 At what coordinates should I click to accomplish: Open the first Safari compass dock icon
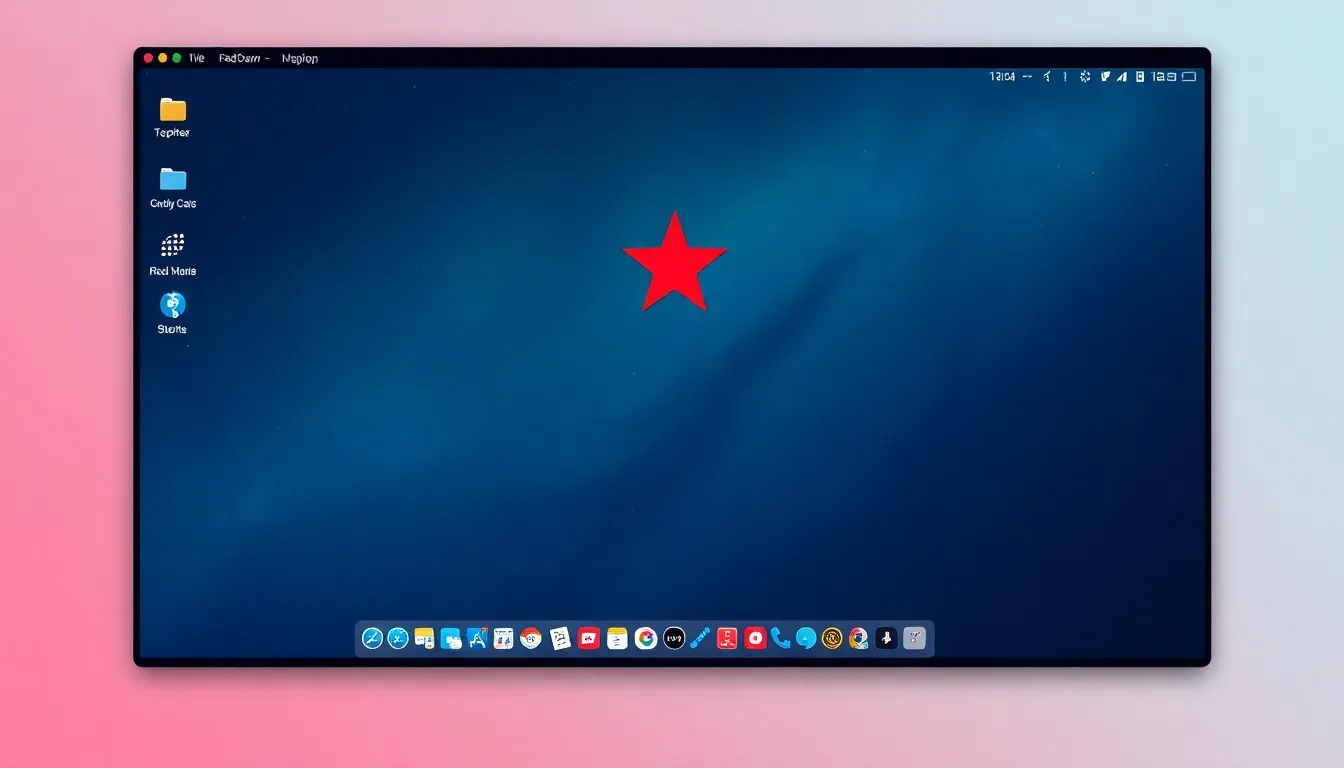click(x=372, y=638)
